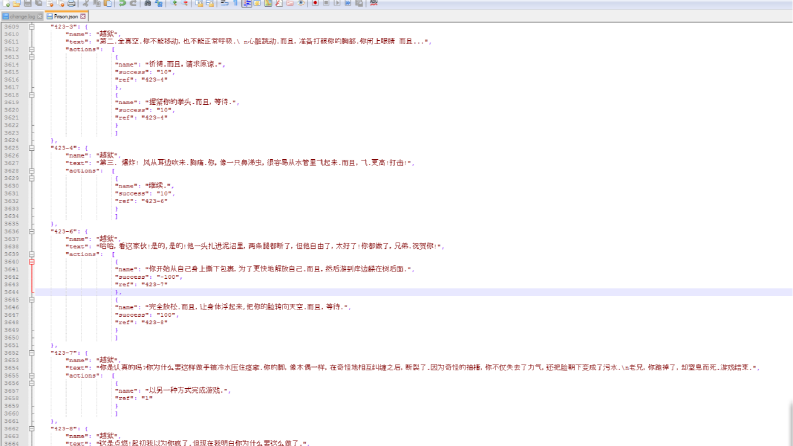Click line number 3644 in the margin
793x446 pixels.
click(x=12, y=292)
